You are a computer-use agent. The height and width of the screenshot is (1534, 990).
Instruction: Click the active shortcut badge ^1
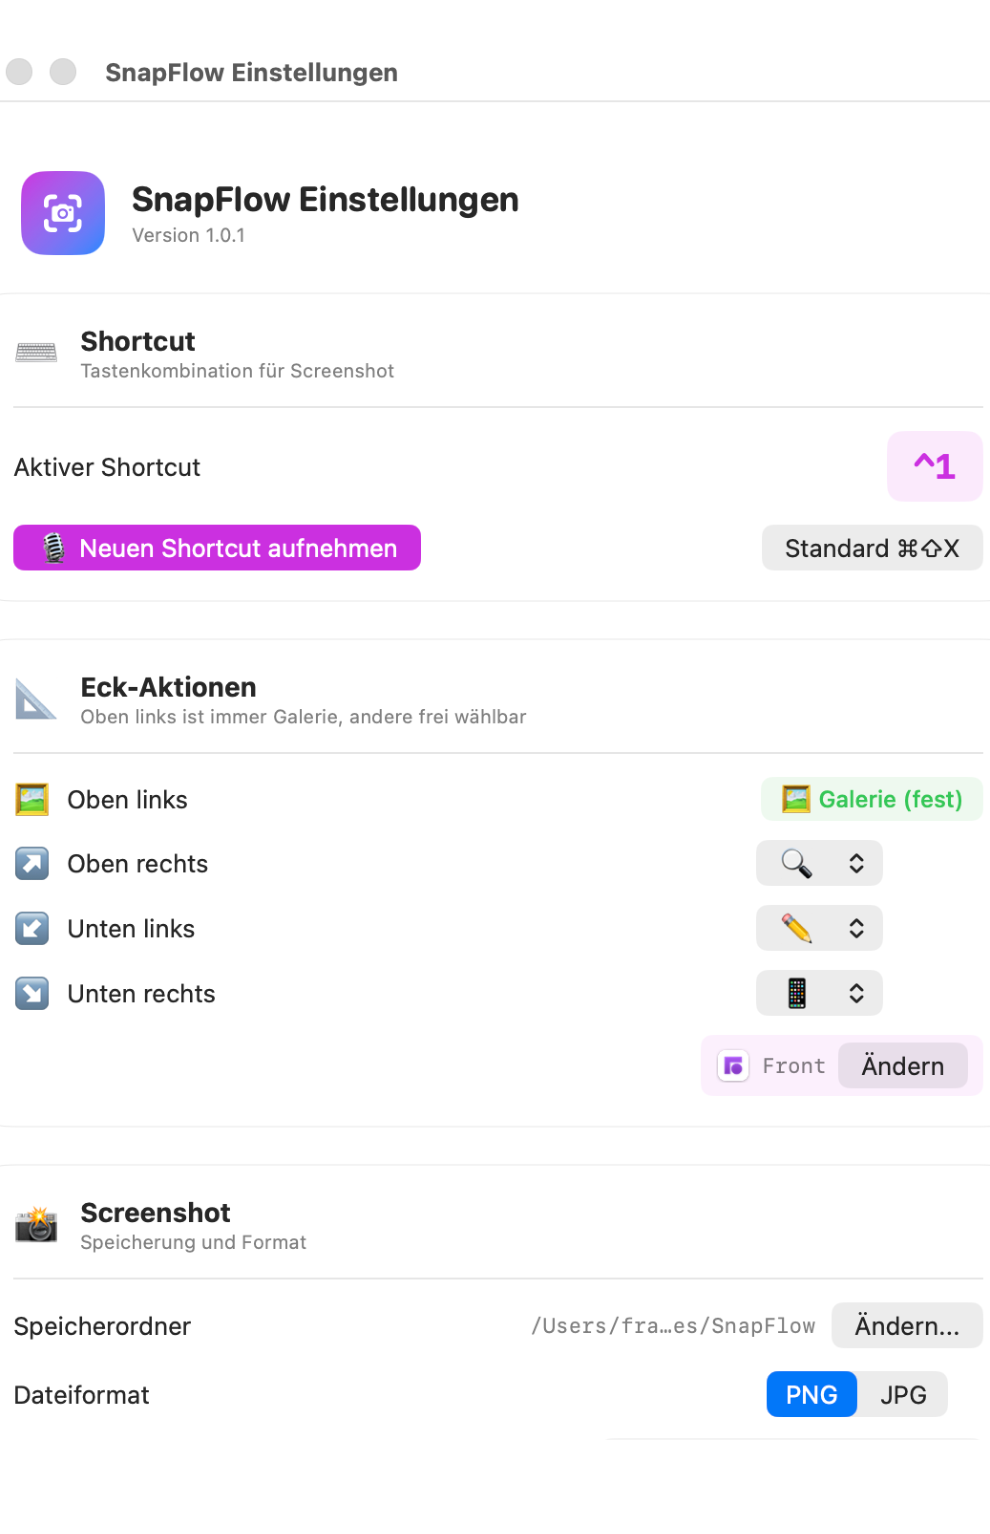[934, 466]
